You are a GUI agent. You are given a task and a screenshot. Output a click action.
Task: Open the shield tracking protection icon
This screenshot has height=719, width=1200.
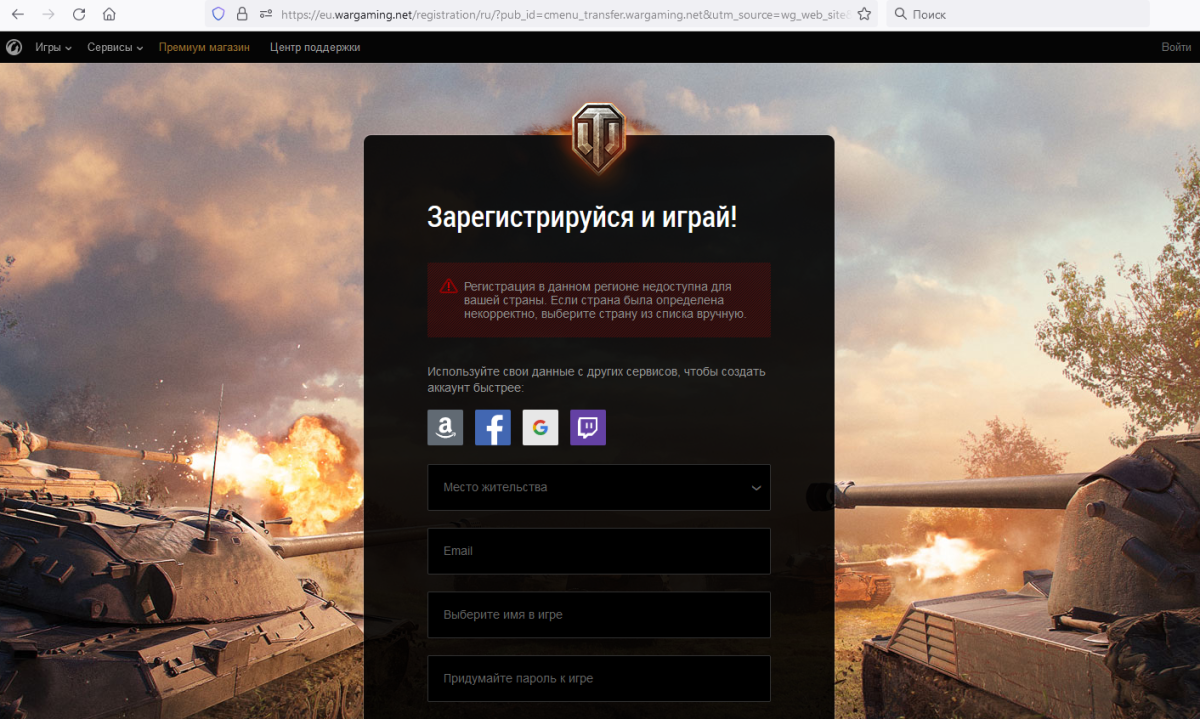click(218, 14)
